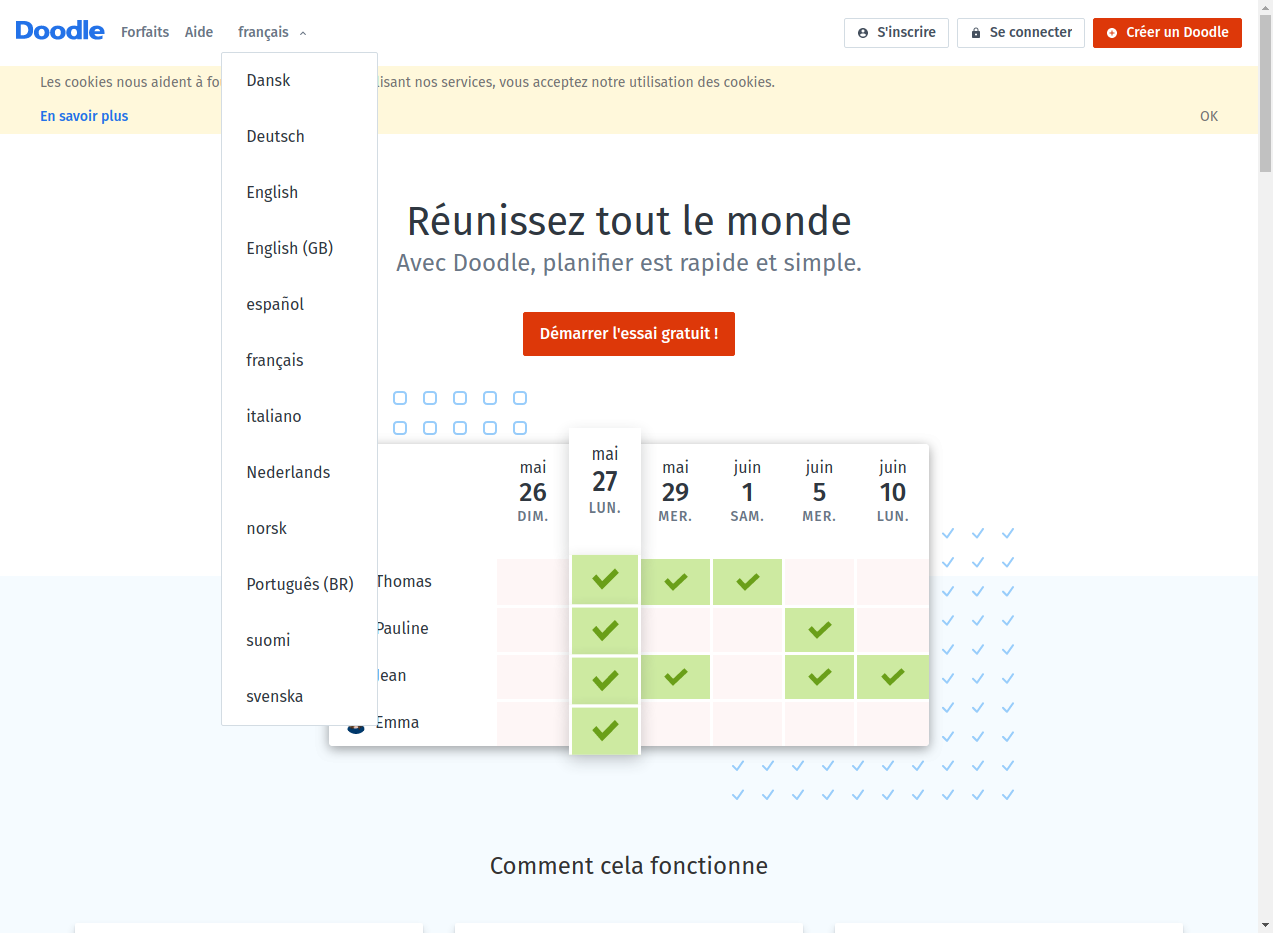The width and height of the screenshot is (1273, 933).
Task: Click the Thomas participant name
Action: 404,581
